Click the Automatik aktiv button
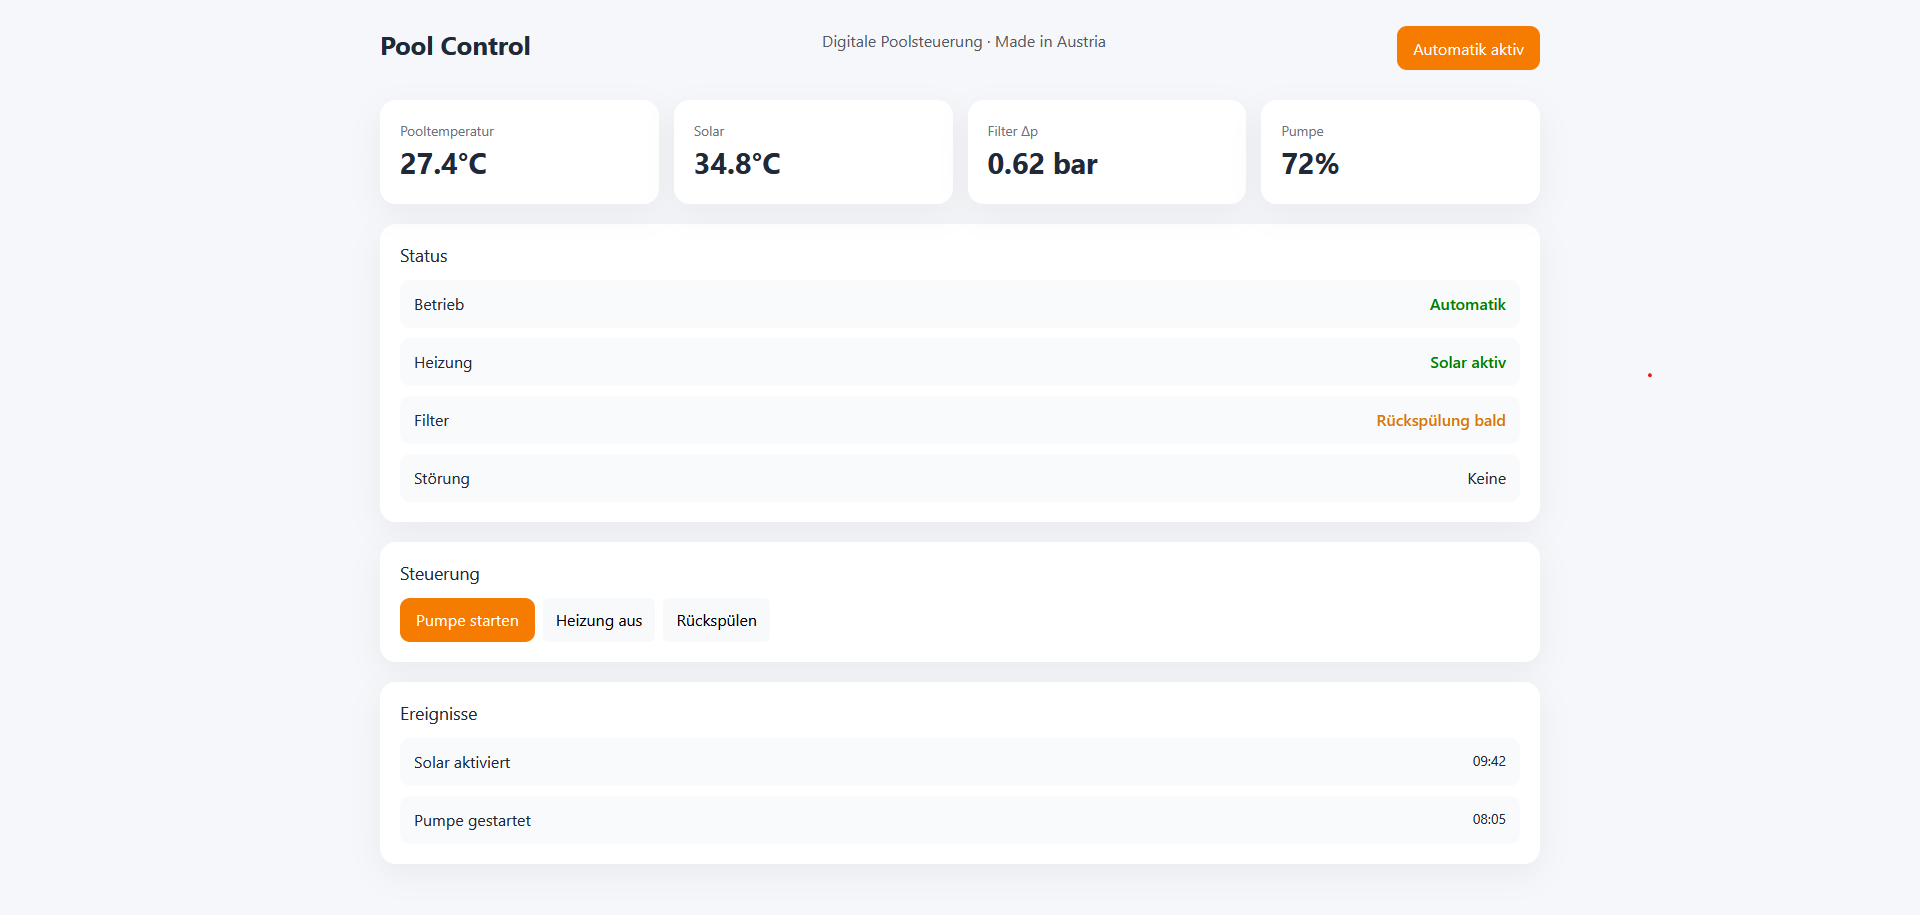Viewport: 1920px width, 915px height. (x=1468, y=48)
